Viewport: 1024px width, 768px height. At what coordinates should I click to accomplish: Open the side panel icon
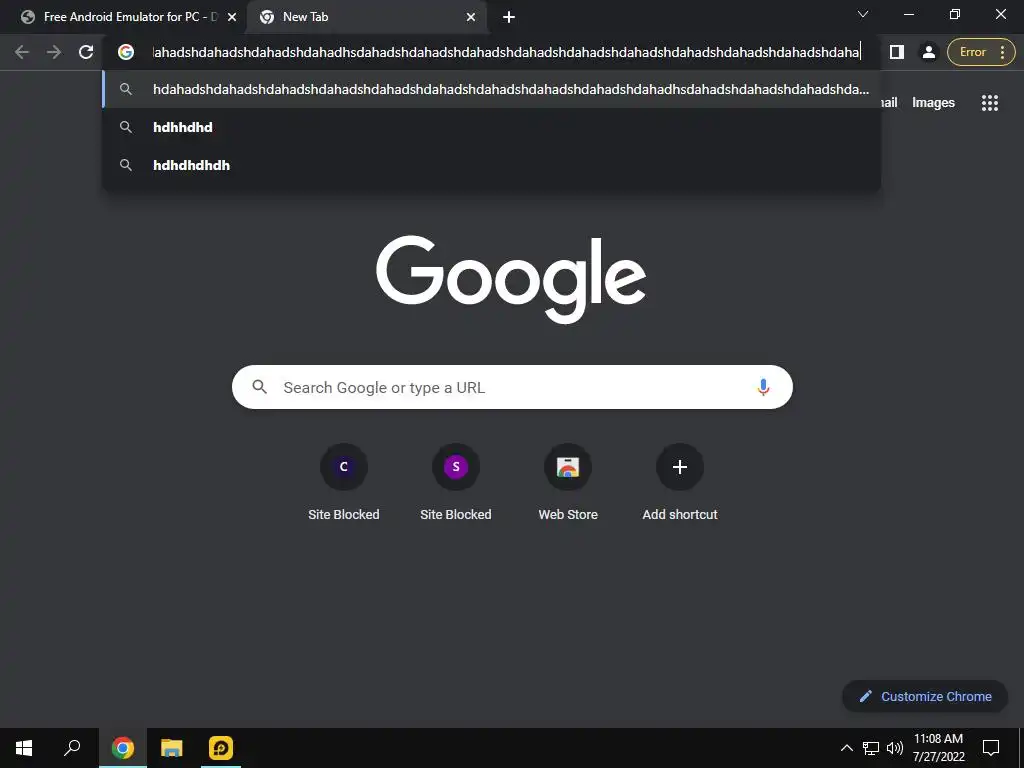897,52
